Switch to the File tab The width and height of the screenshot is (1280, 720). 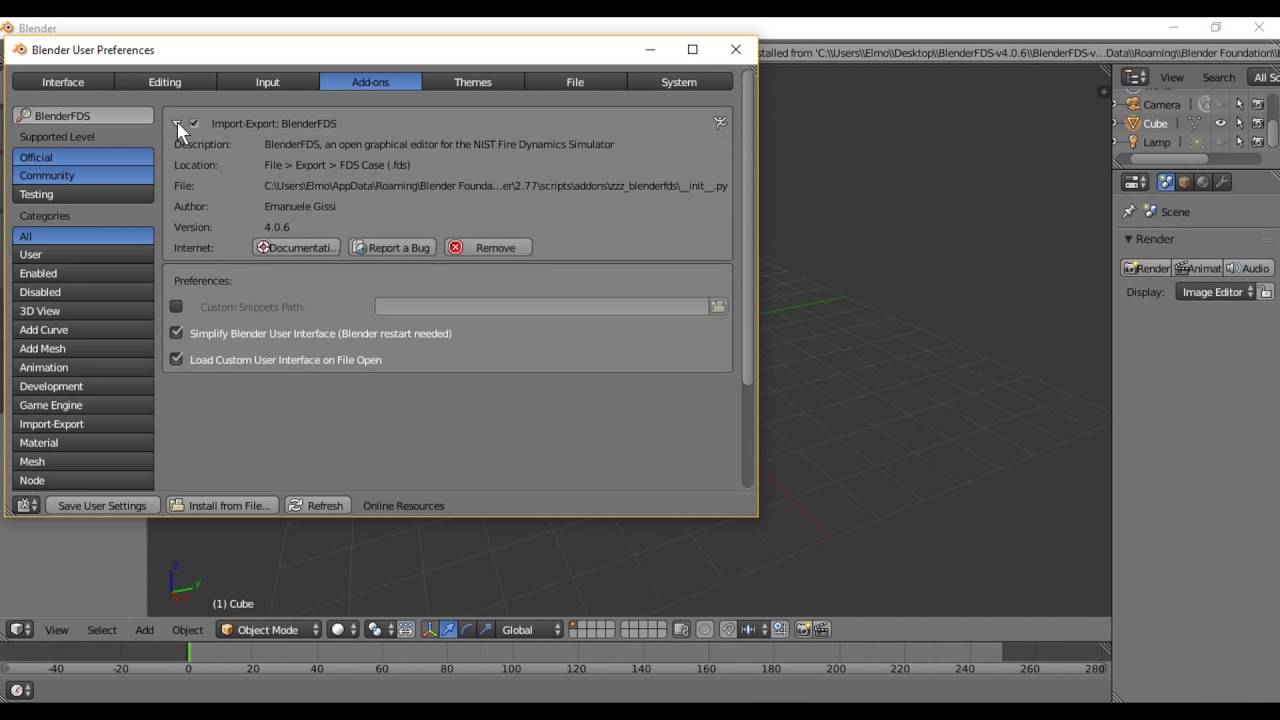click(x=575, y=82)
